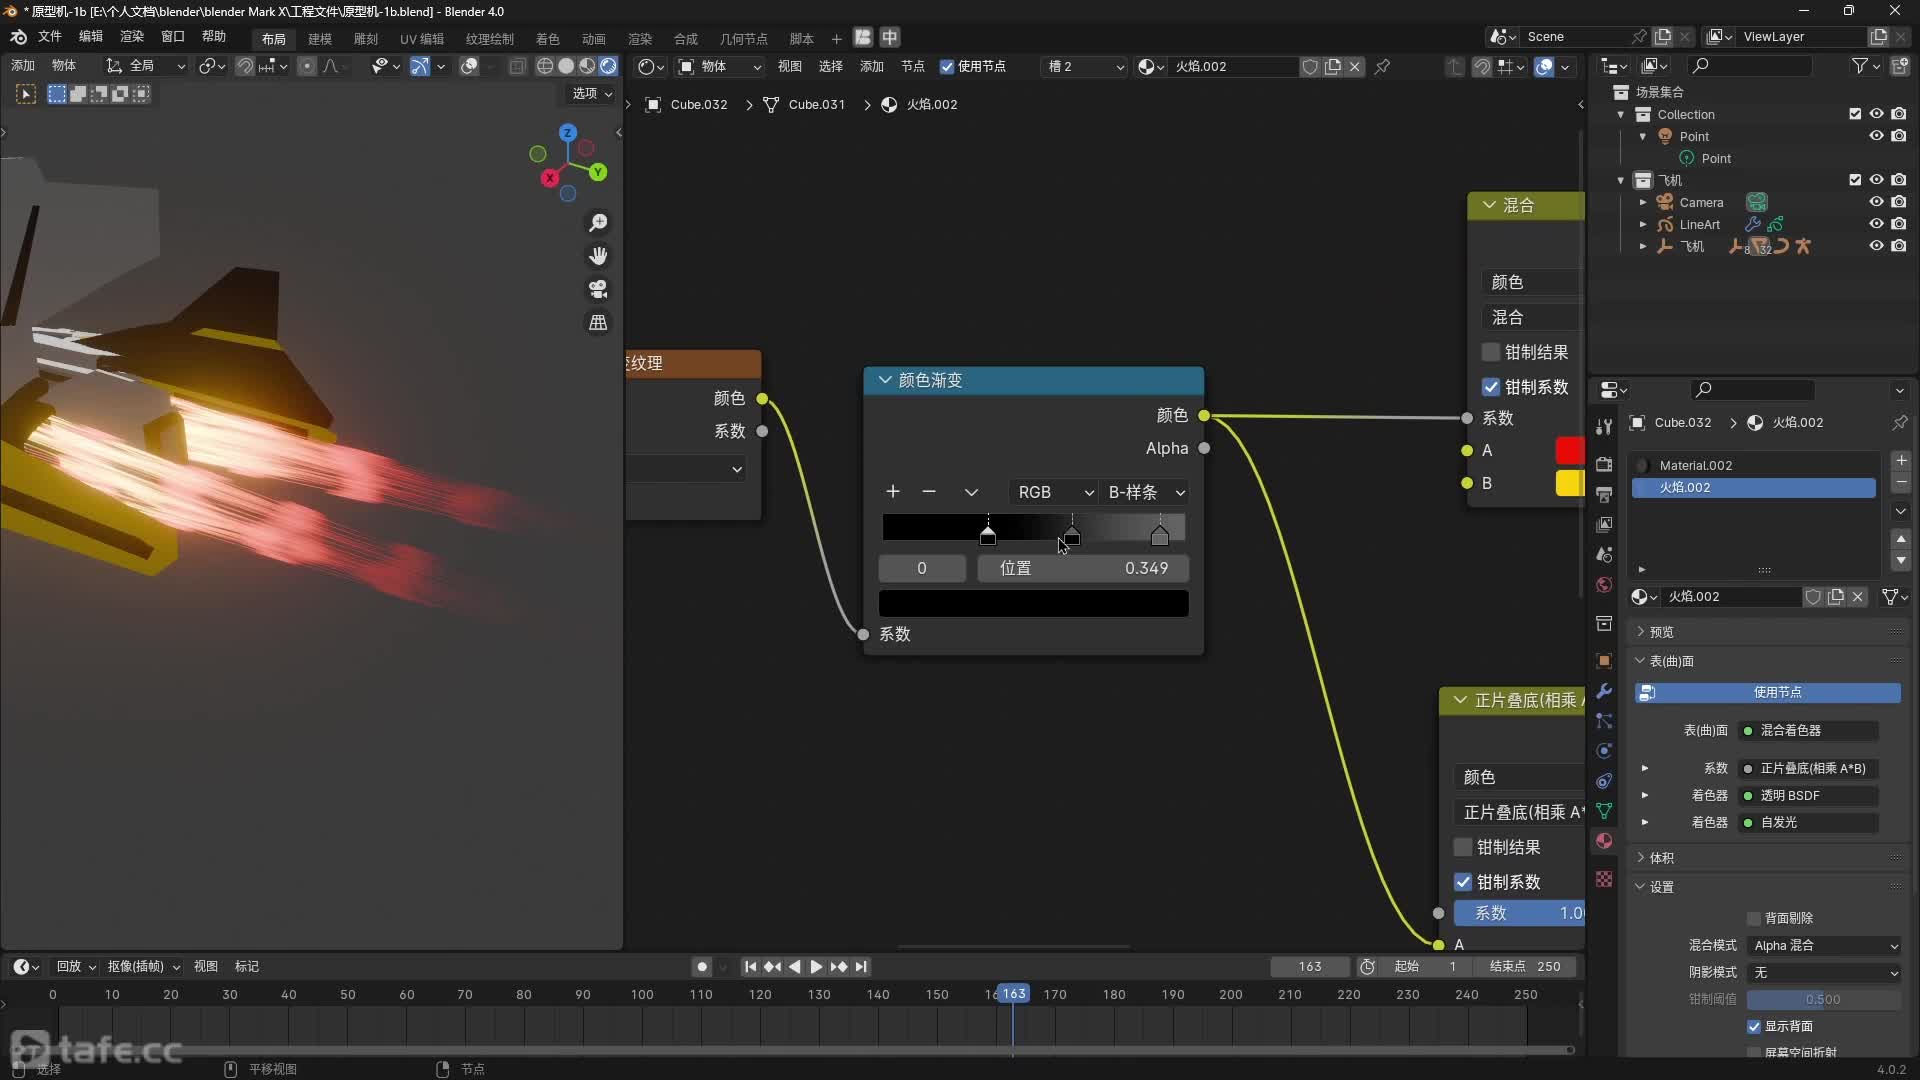
Task: Open the Physics properties tab
Action: point(1604,751)
